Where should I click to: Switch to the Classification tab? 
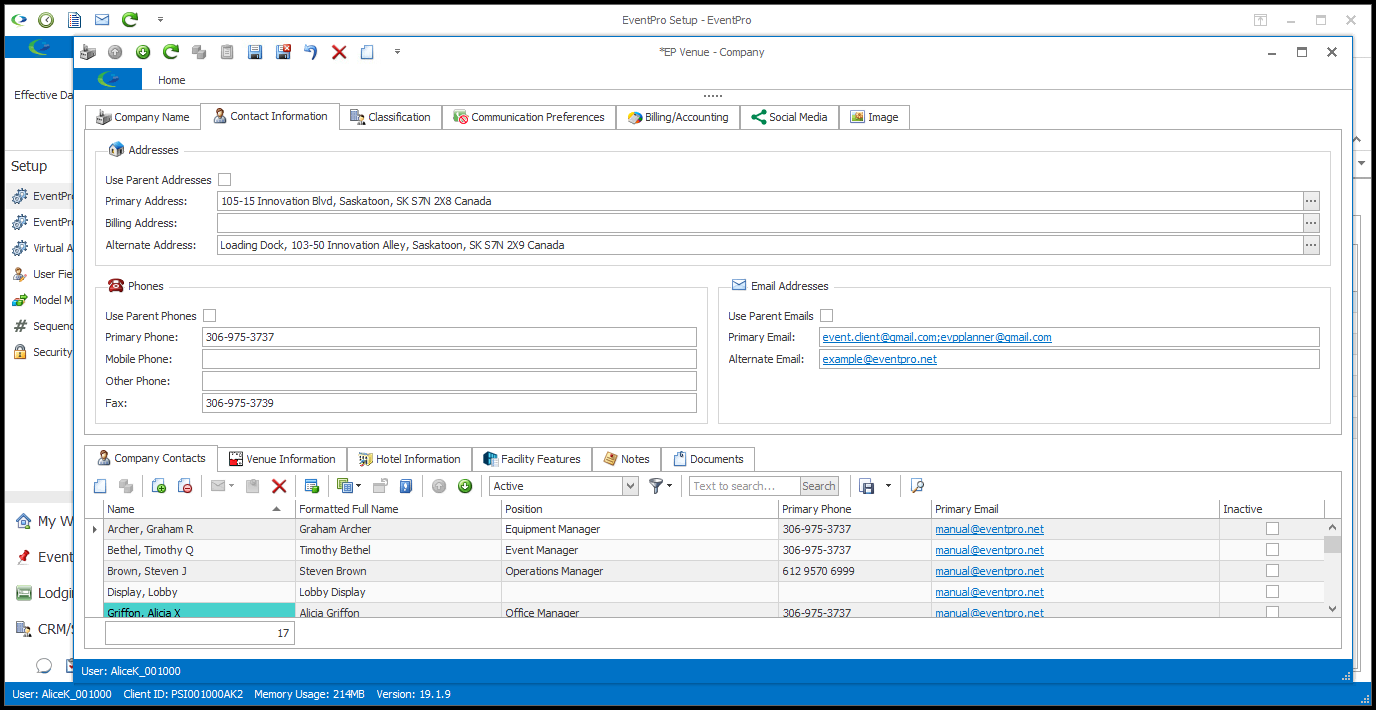(x=390, y=117)
